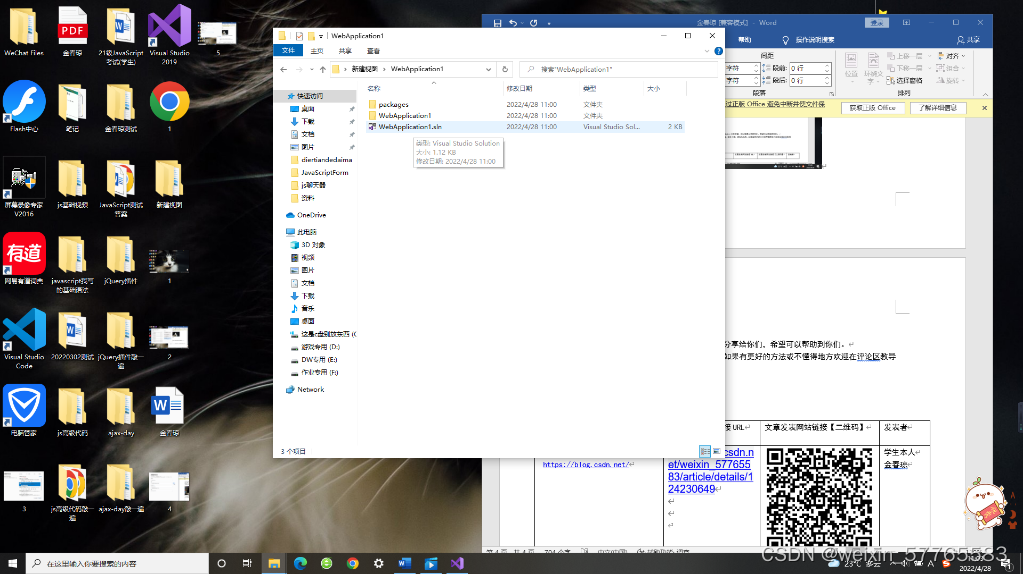Refresh the File Explorer view
This screenshot has height=574, width=1023.
pyautogui.click(x=504, y=69)
